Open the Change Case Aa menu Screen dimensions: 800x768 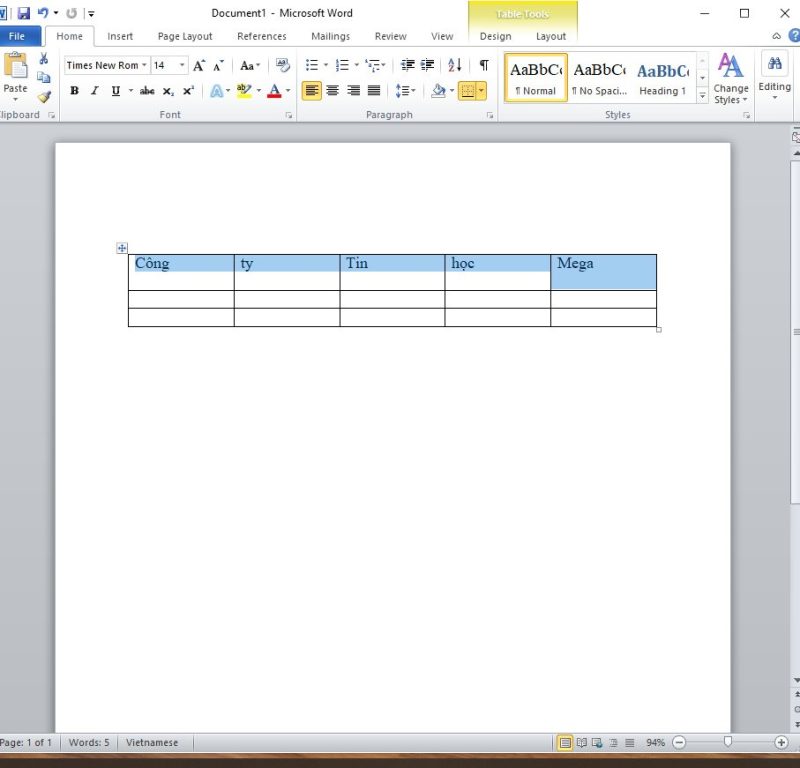pos(250,65)
